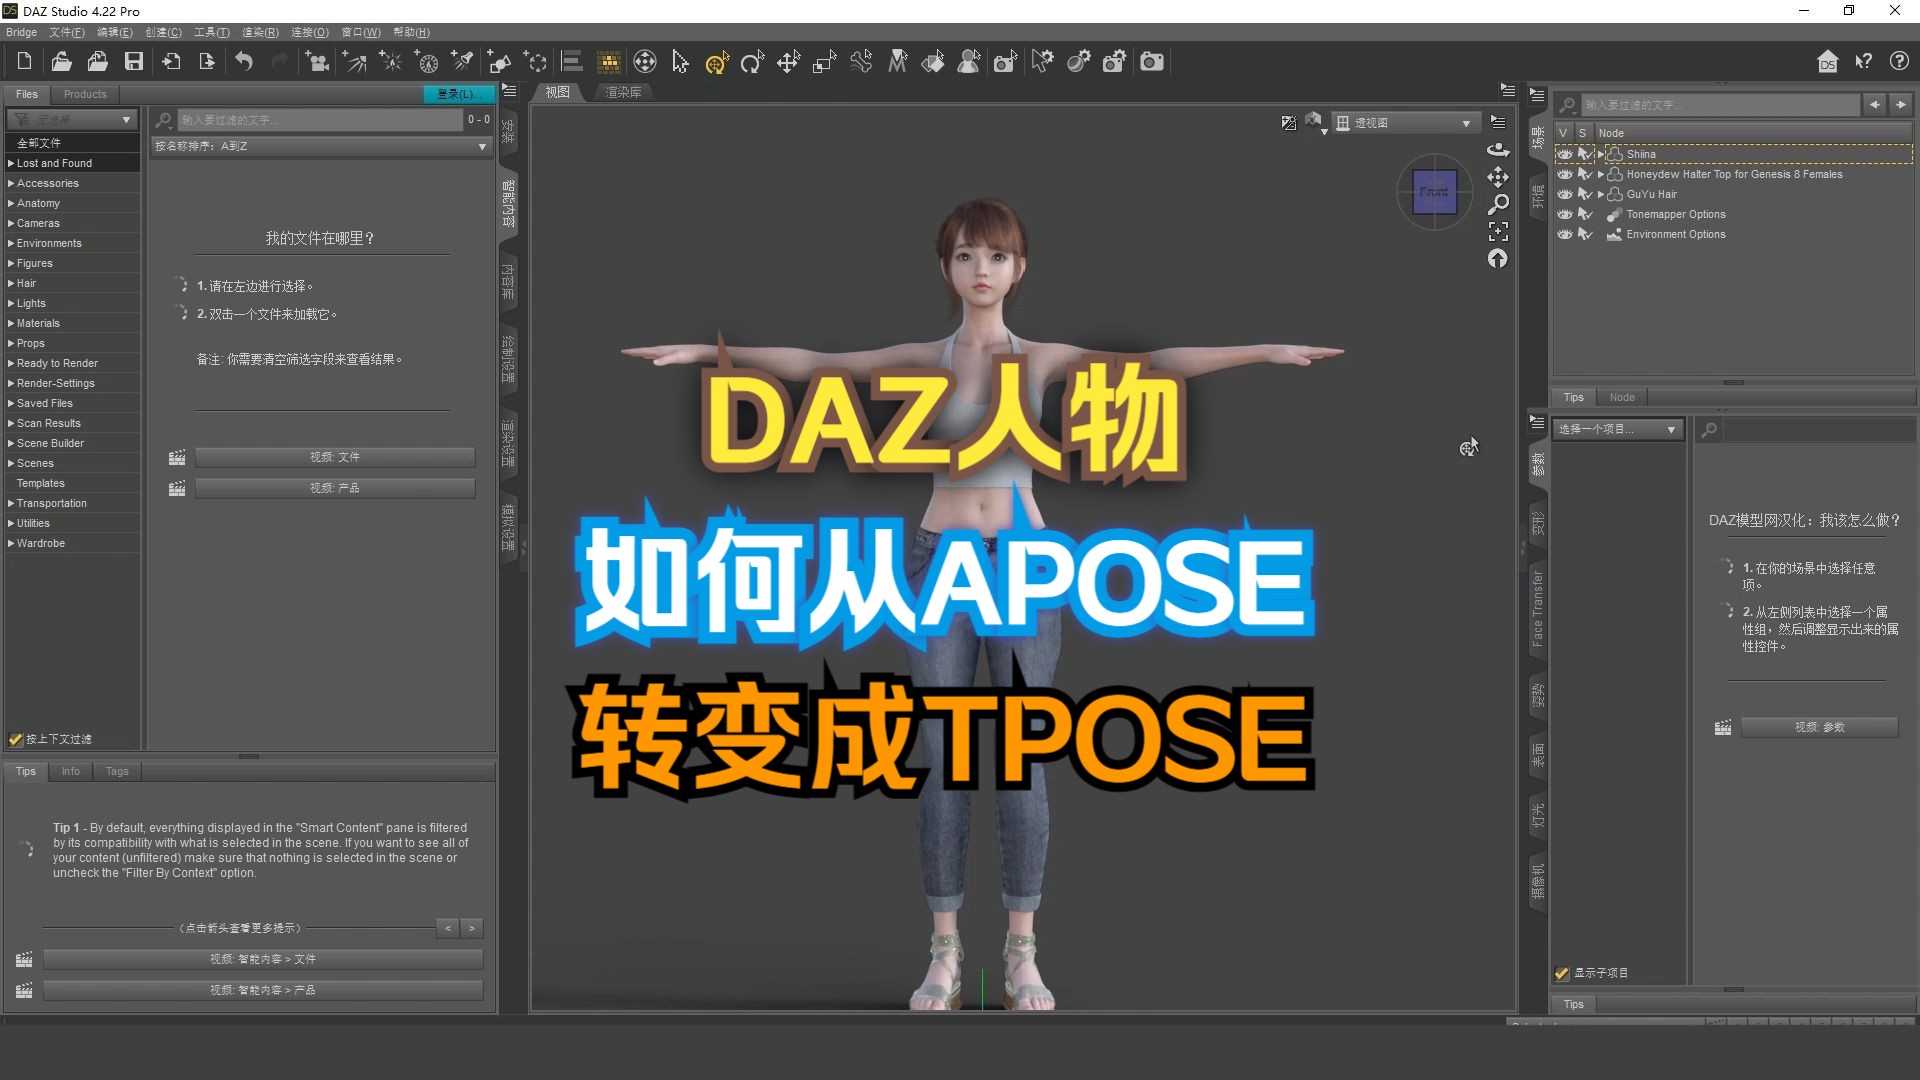1920x1080 pixels.
Task: Click the 视频: 产品 link button
Action: [x=336, y=487]
